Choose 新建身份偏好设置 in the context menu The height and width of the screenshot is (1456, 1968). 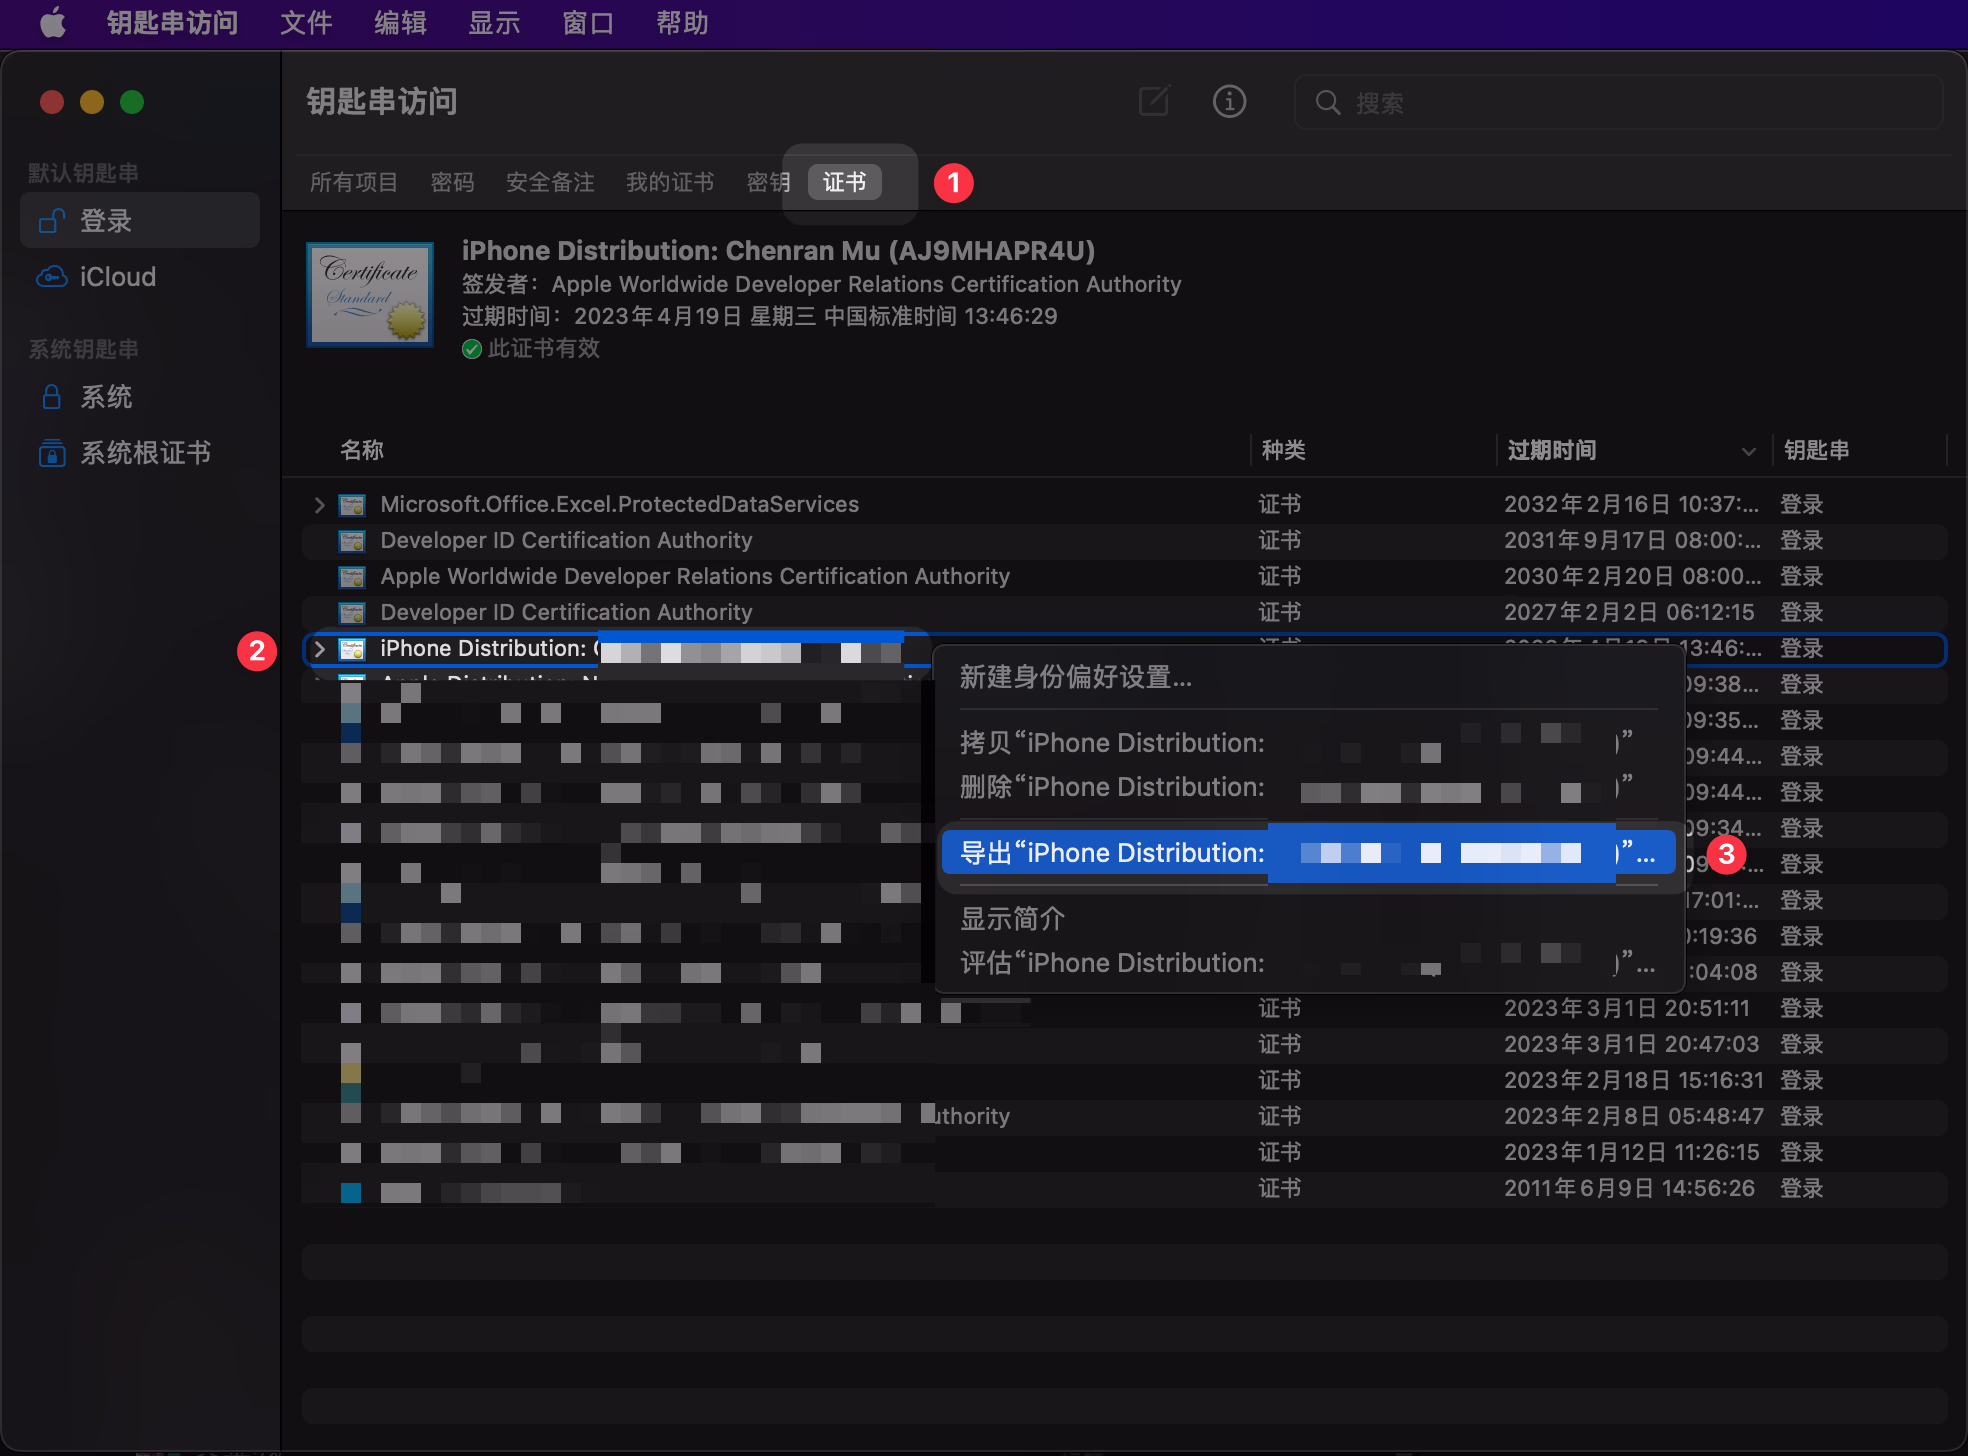pyautogui.click(x=1075, y=678)
